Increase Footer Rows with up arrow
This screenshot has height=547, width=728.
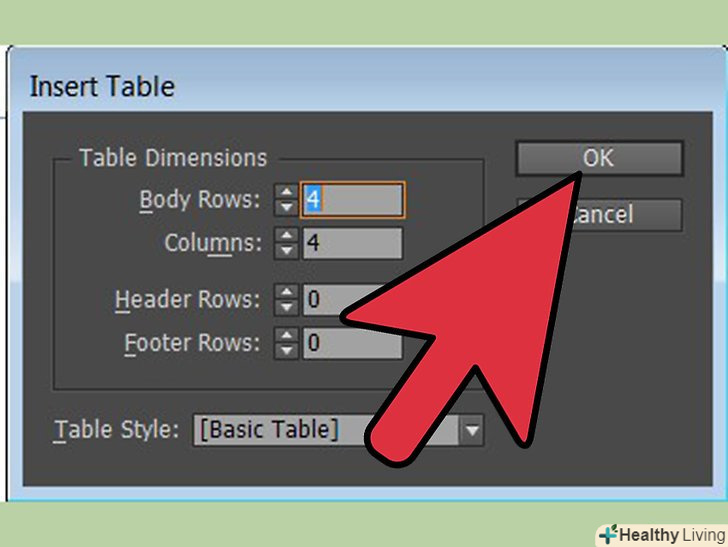coord(286,336)
